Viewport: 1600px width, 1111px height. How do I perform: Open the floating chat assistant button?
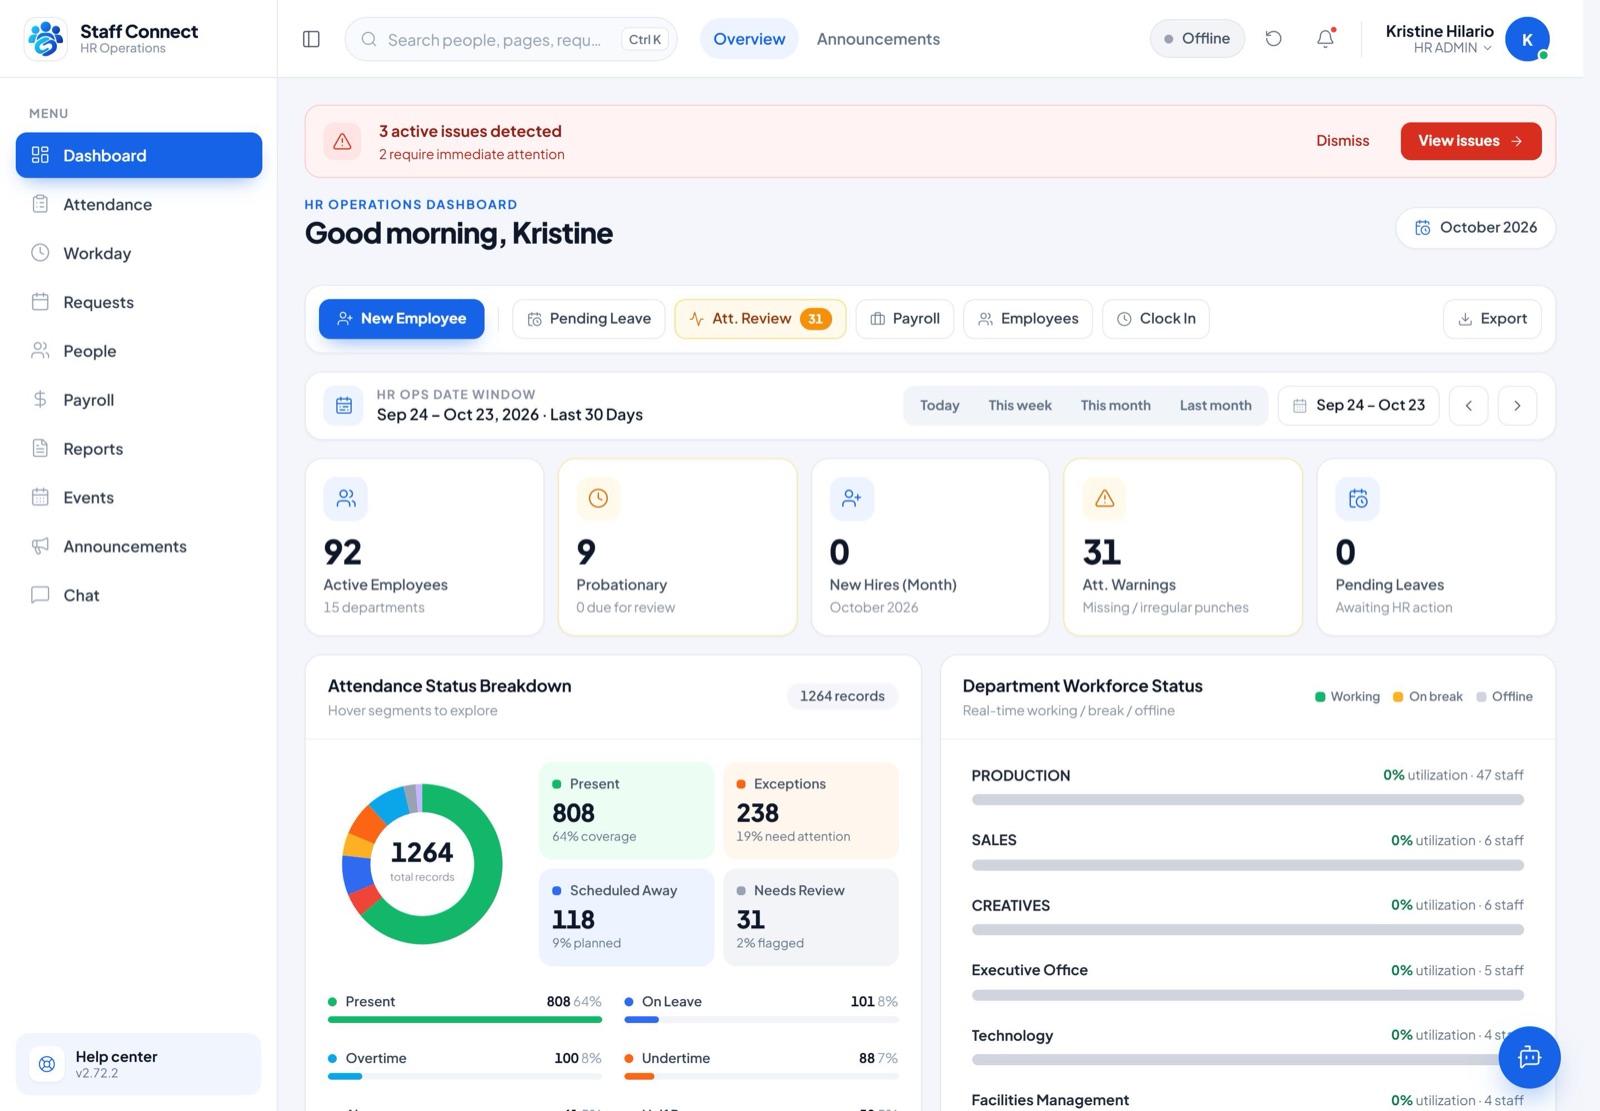(x=1529, y=1057)
